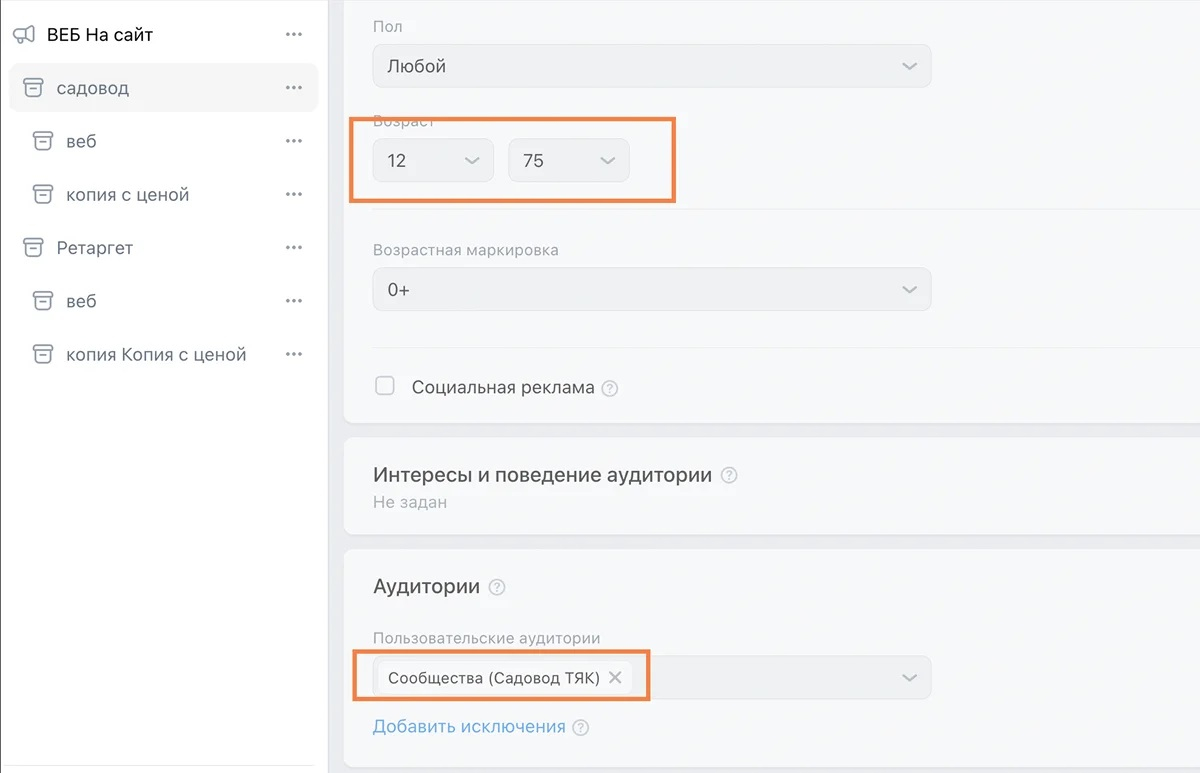Viewport: 1200px width, 773px height.
Task: Click megaphone icon next to ВЕБ На сайт
Action: [x=24, y=35]
